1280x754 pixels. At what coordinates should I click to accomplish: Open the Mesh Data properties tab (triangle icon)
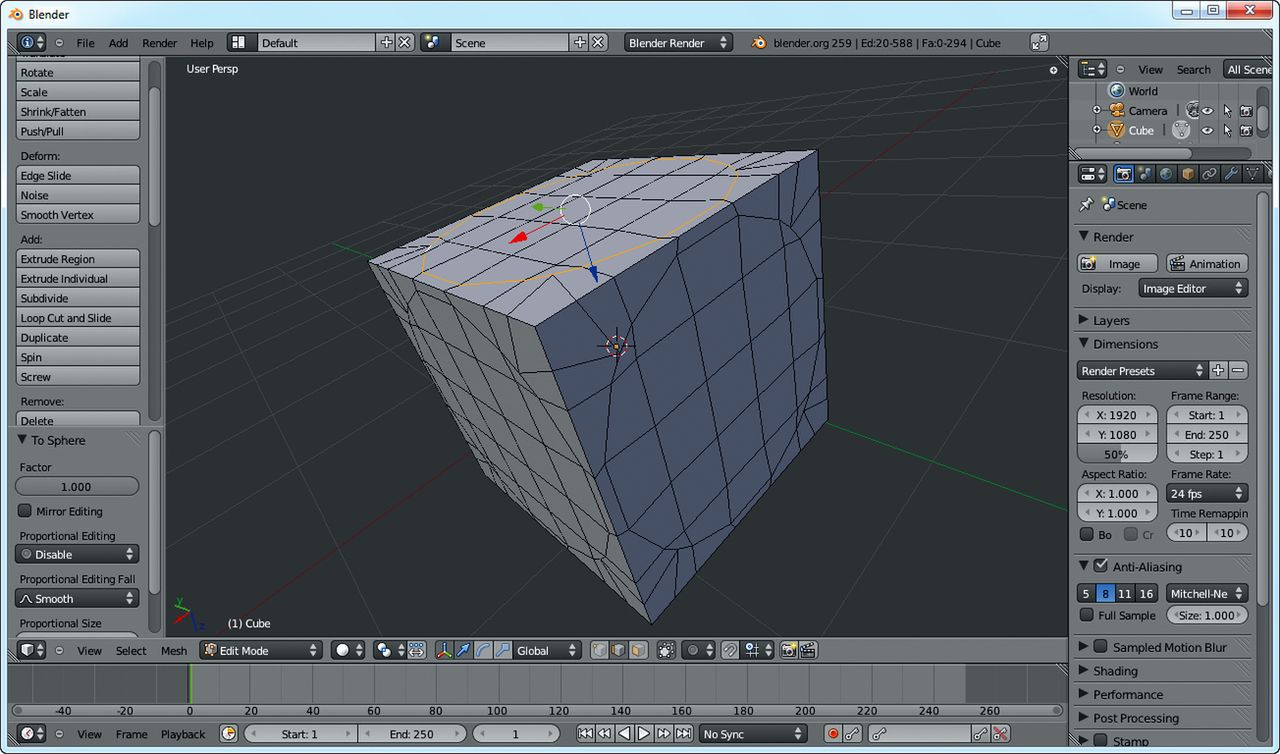[x=1251, y=174]
